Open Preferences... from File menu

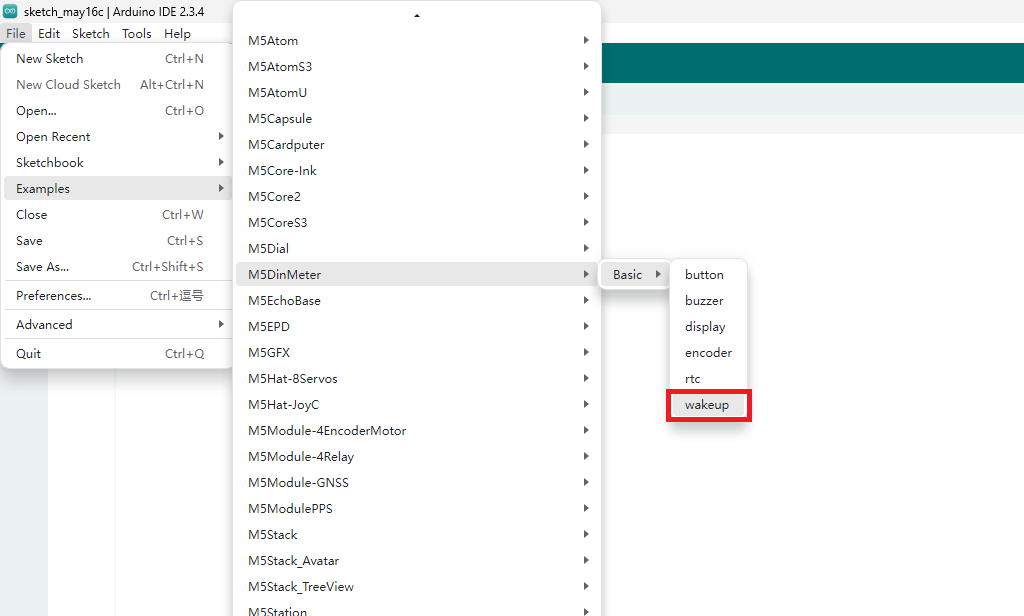click(x=118, y=296)
